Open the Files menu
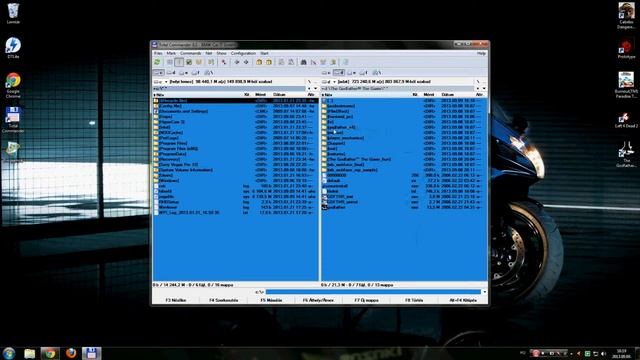 158,53
